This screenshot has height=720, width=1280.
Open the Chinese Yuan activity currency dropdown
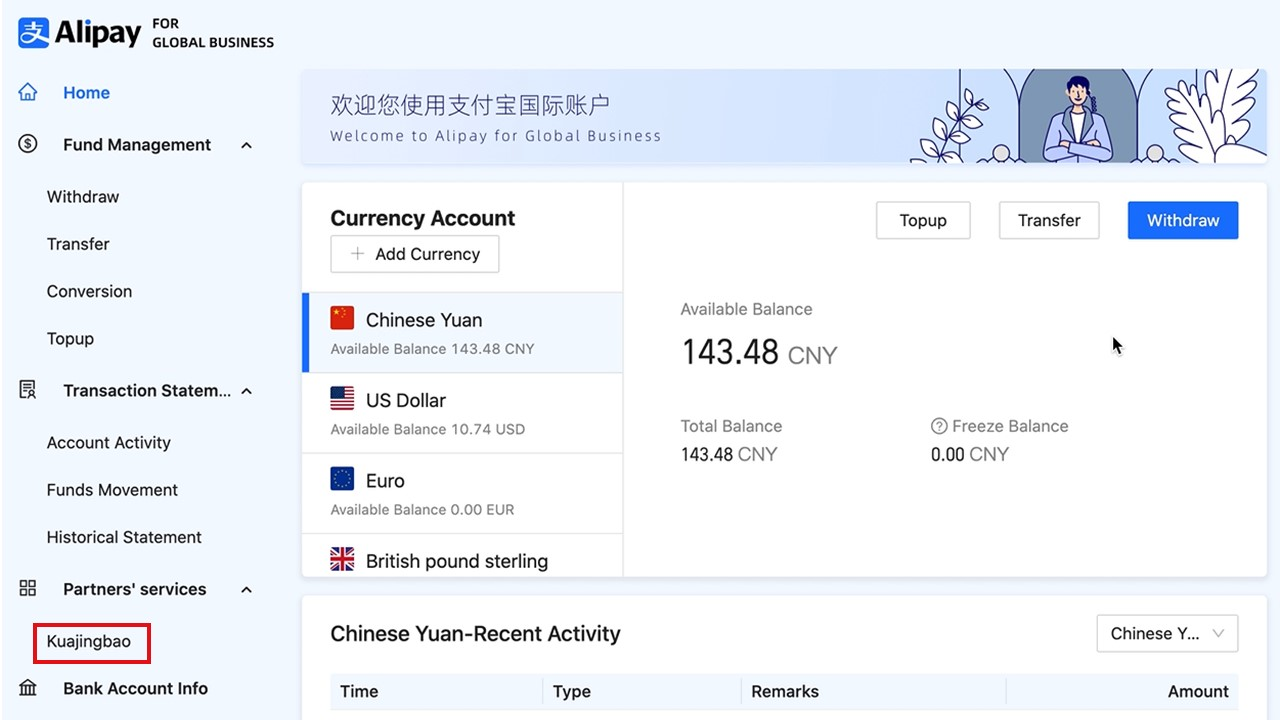[x=1167, y=633]
